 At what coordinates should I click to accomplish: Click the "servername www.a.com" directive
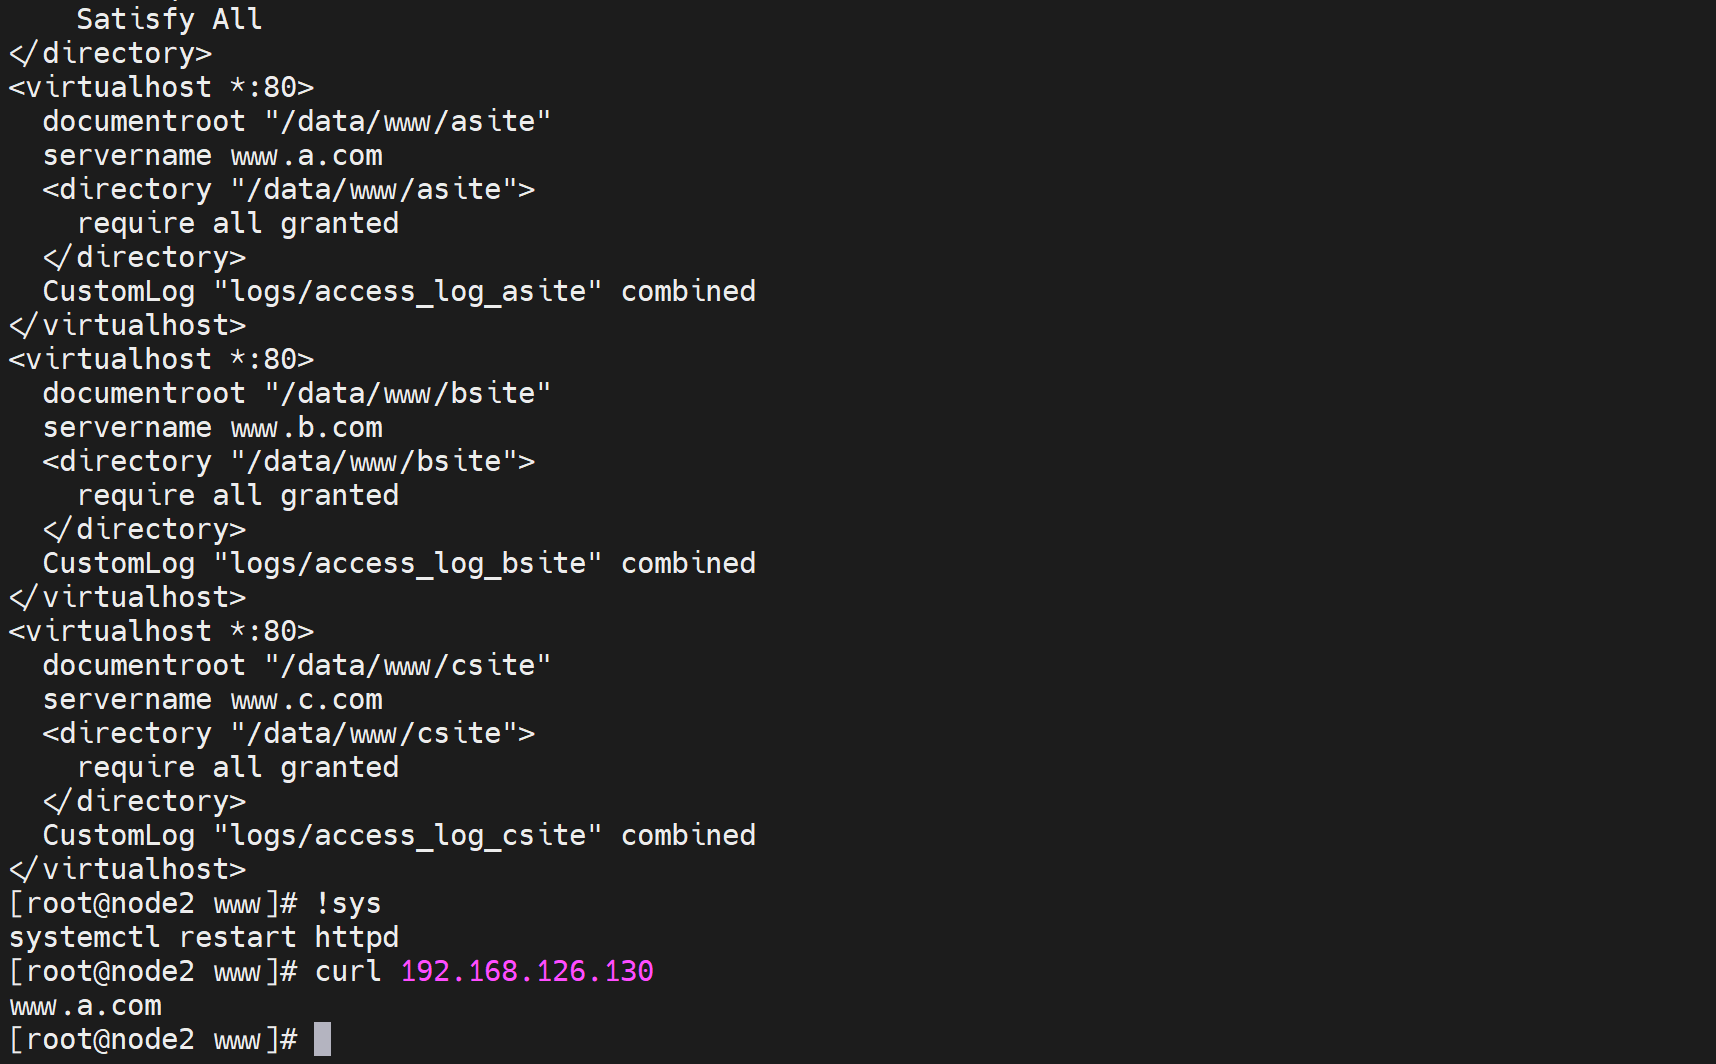[212, 155]
